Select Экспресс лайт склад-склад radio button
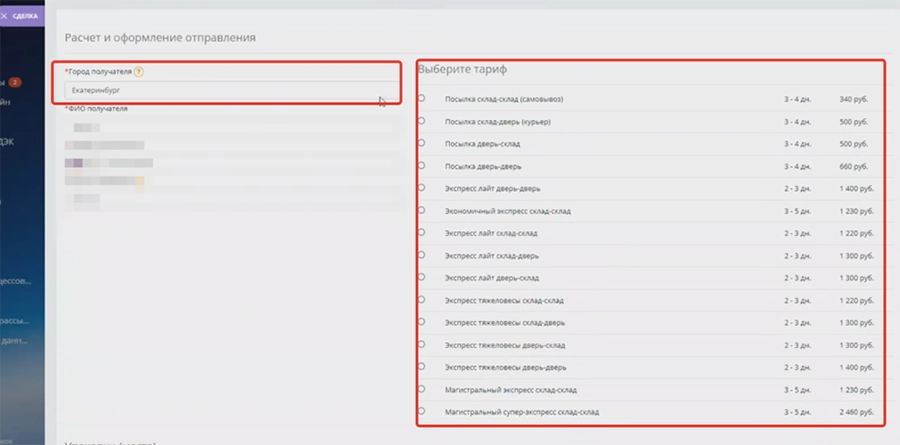The image size is (900, 445). (421, 232)
